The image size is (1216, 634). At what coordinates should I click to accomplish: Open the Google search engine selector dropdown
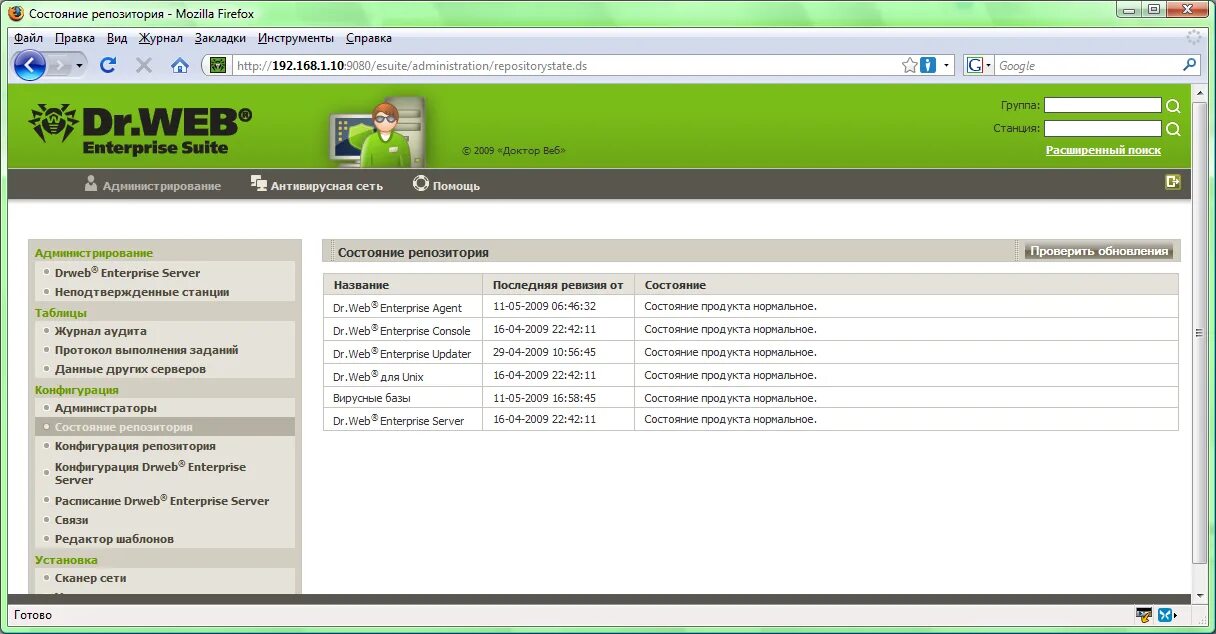point(979,65)
